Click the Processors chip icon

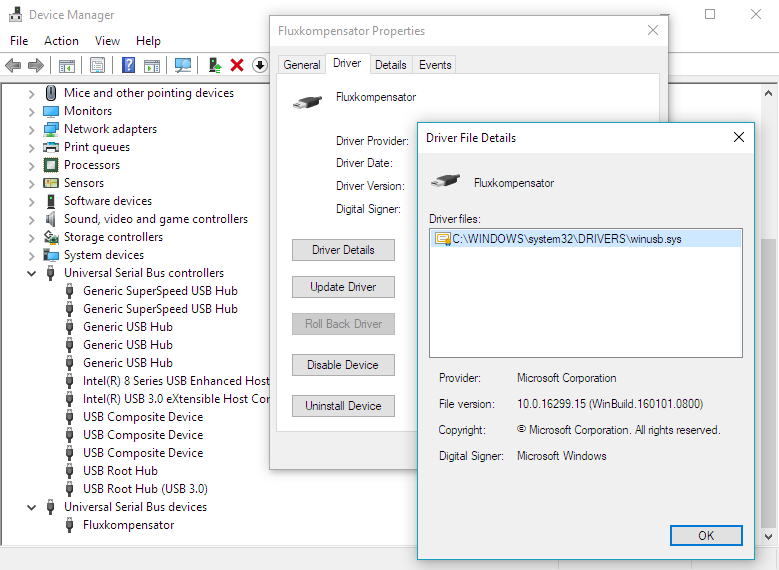point(51,165)
